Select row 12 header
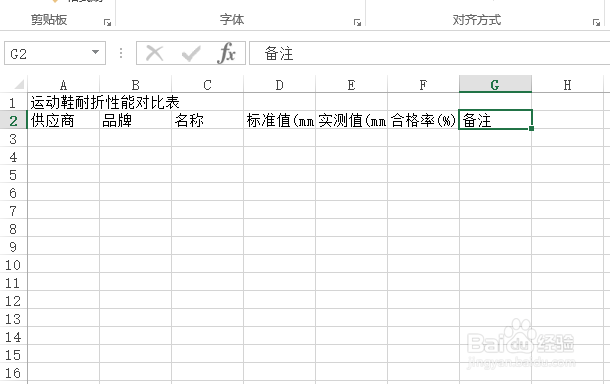This screenshot has height=384, width=610. (x=13, y=301)
